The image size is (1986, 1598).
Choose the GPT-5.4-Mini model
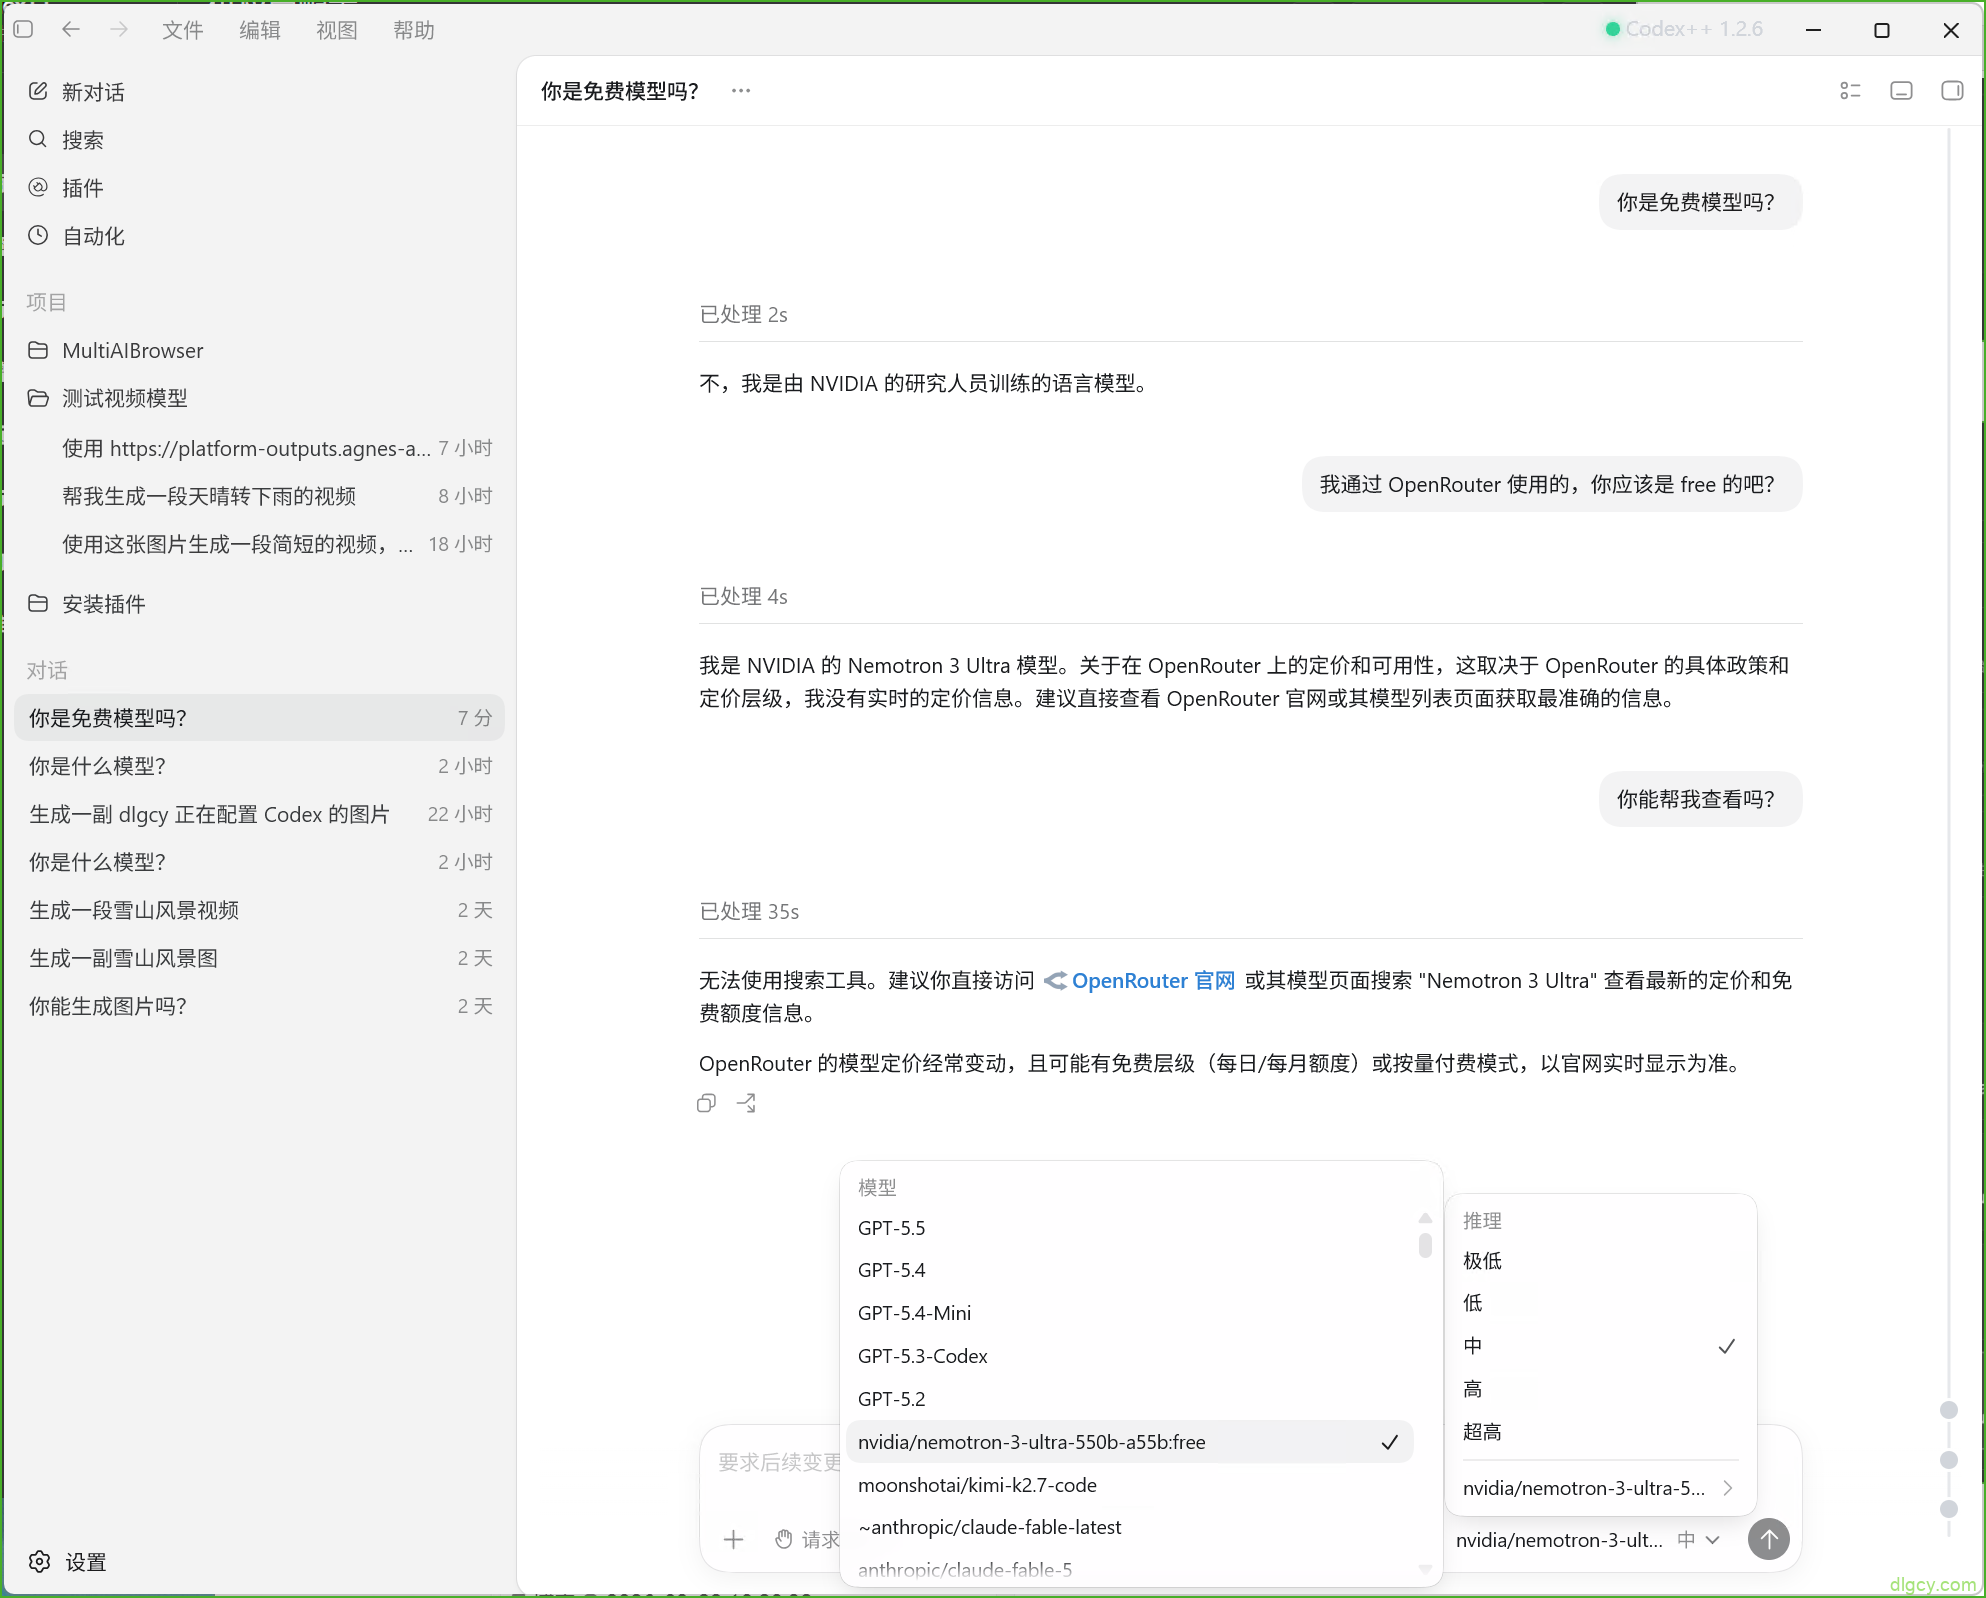point(1130,1313)
